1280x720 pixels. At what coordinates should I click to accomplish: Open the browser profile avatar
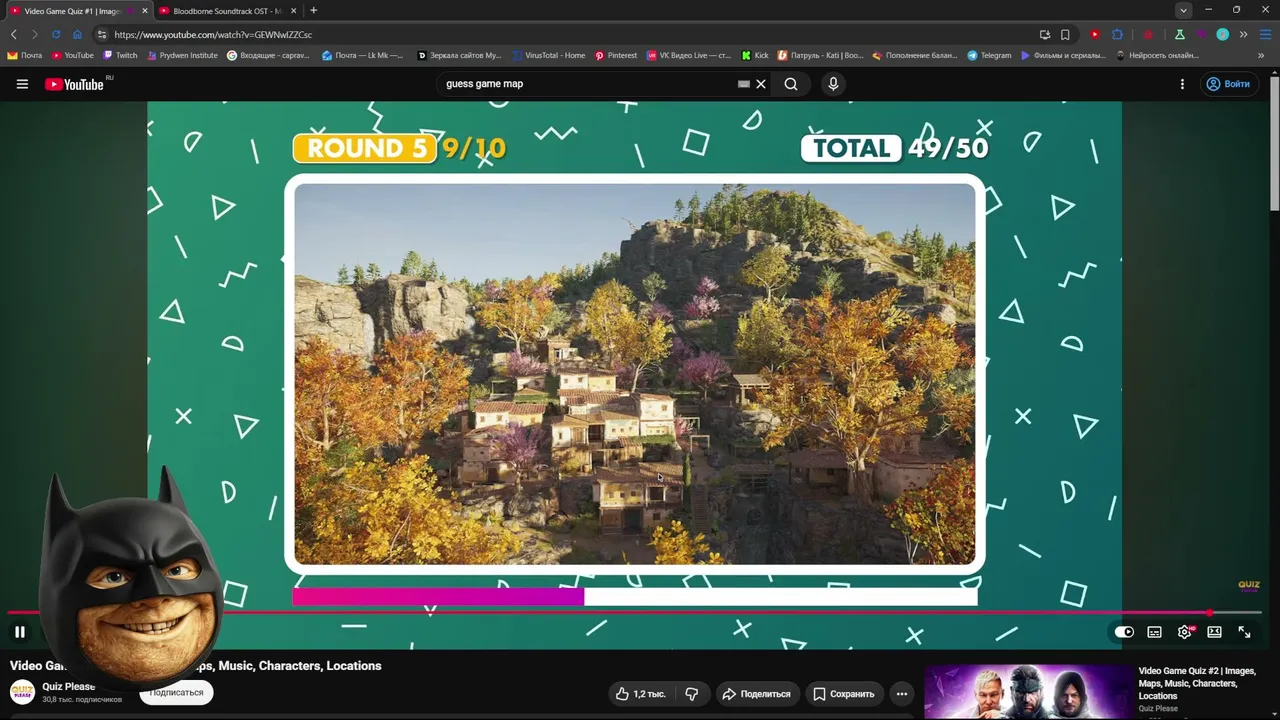tap(1222, 34)
